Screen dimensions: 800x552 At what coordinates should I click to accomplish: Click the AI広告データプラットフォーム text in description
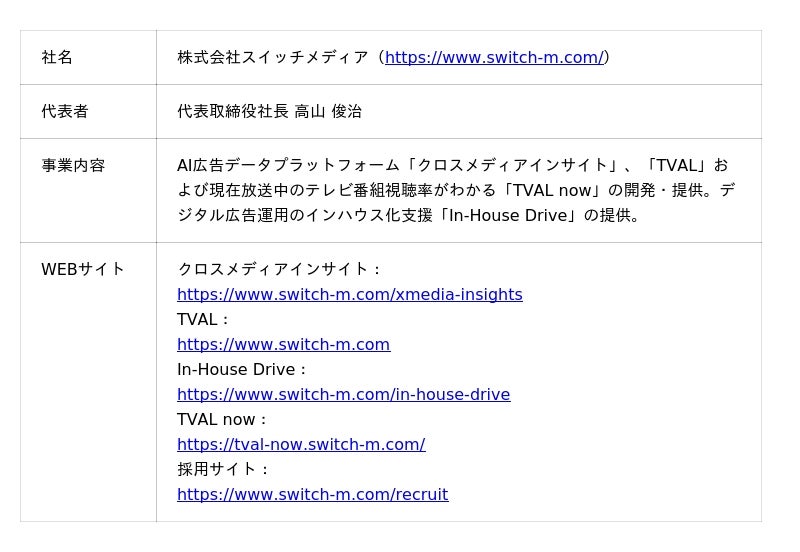coord(290,166)
